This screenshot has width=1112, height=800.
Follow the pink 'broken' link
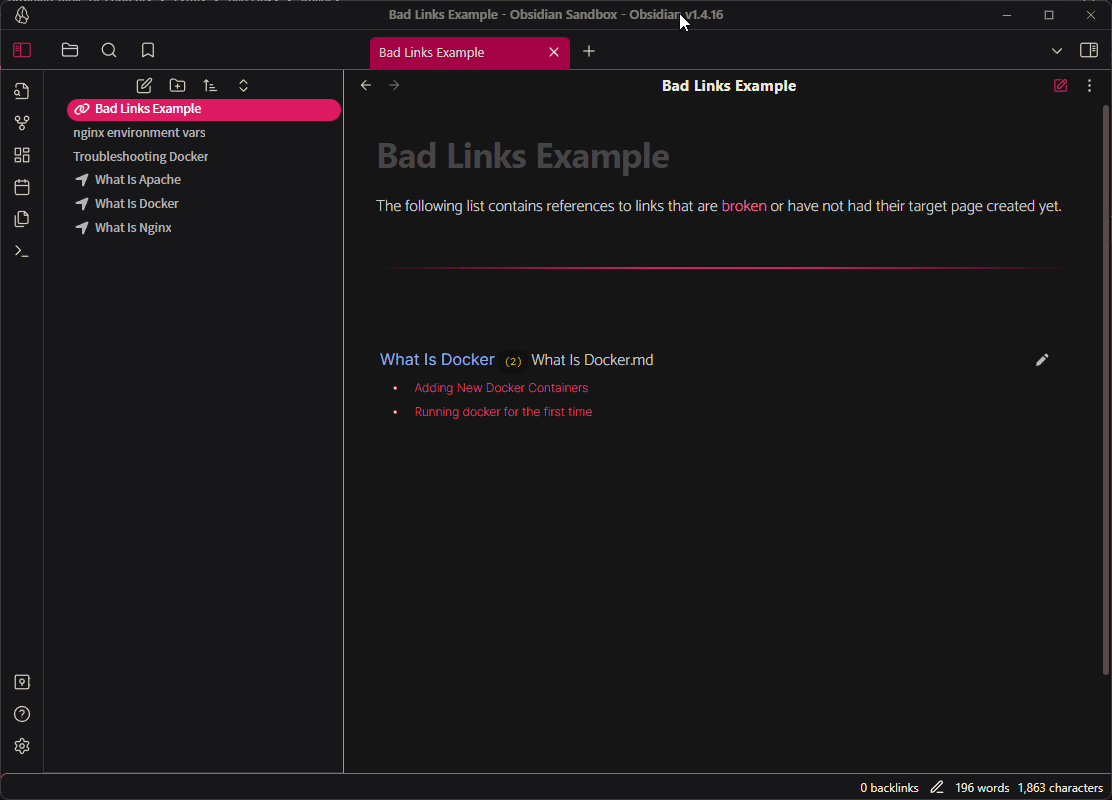(744, 206)
